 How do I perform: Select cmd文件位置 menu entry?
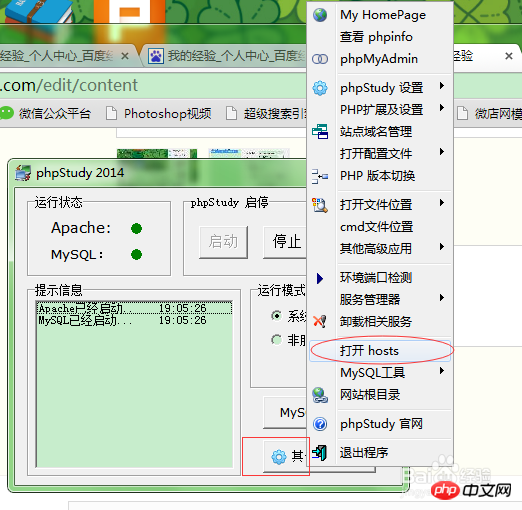tap(380, 227)
